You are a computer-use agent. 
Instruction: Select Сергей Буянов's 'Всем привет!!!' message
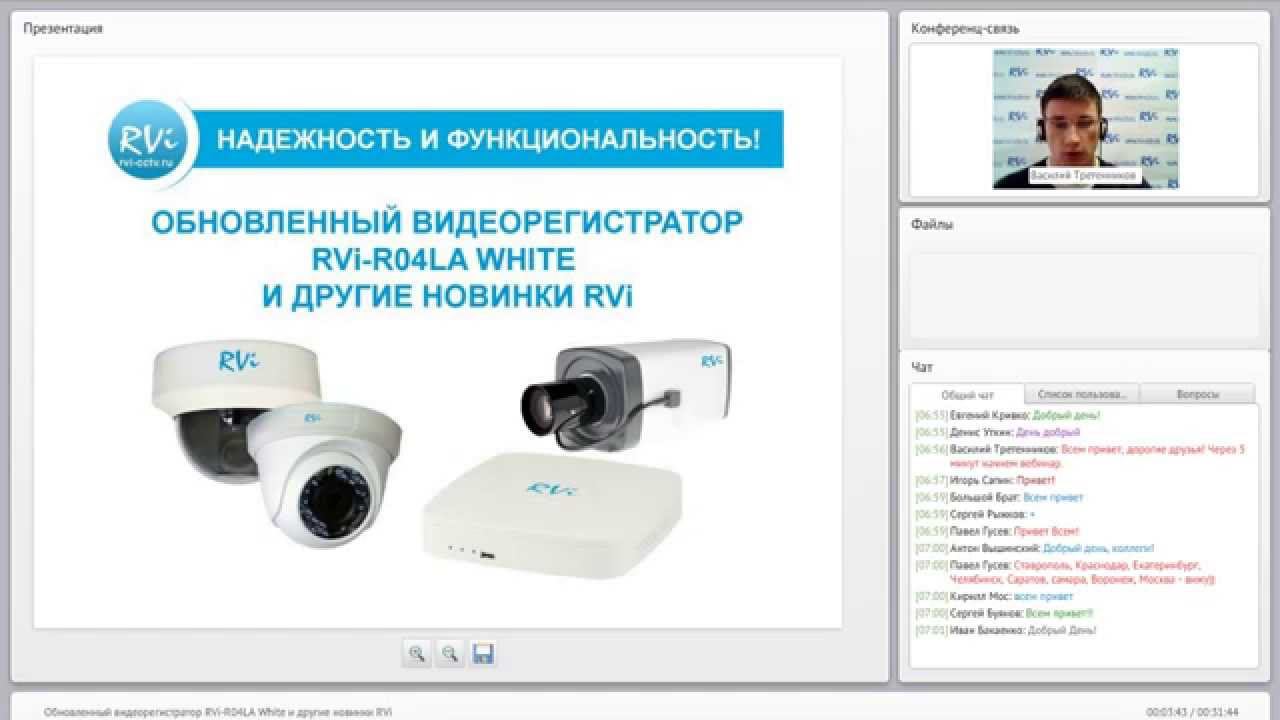pos(1005,613)
